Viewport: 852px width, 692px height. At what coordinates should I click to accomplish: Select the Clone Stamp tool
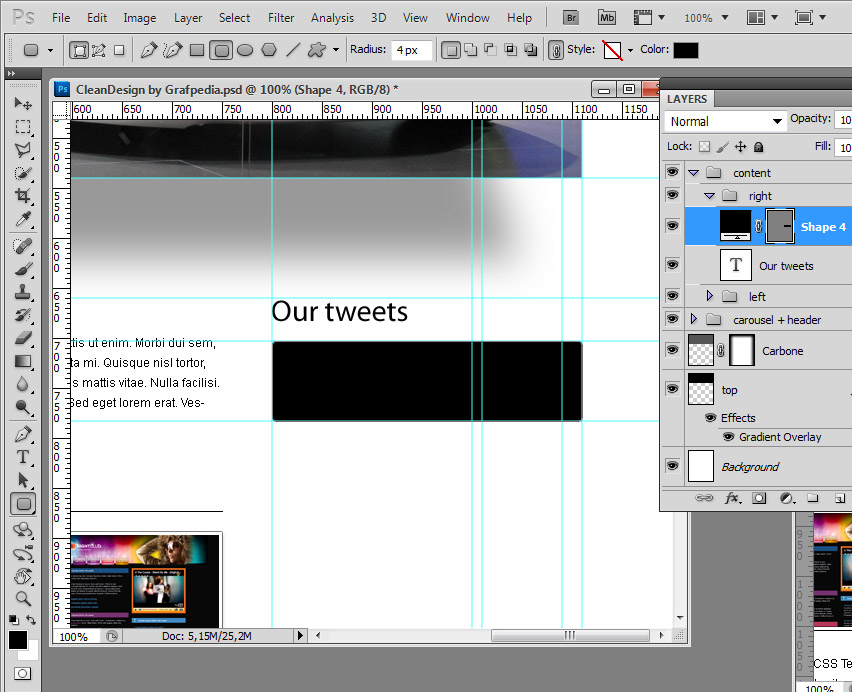tap(23, 292)
